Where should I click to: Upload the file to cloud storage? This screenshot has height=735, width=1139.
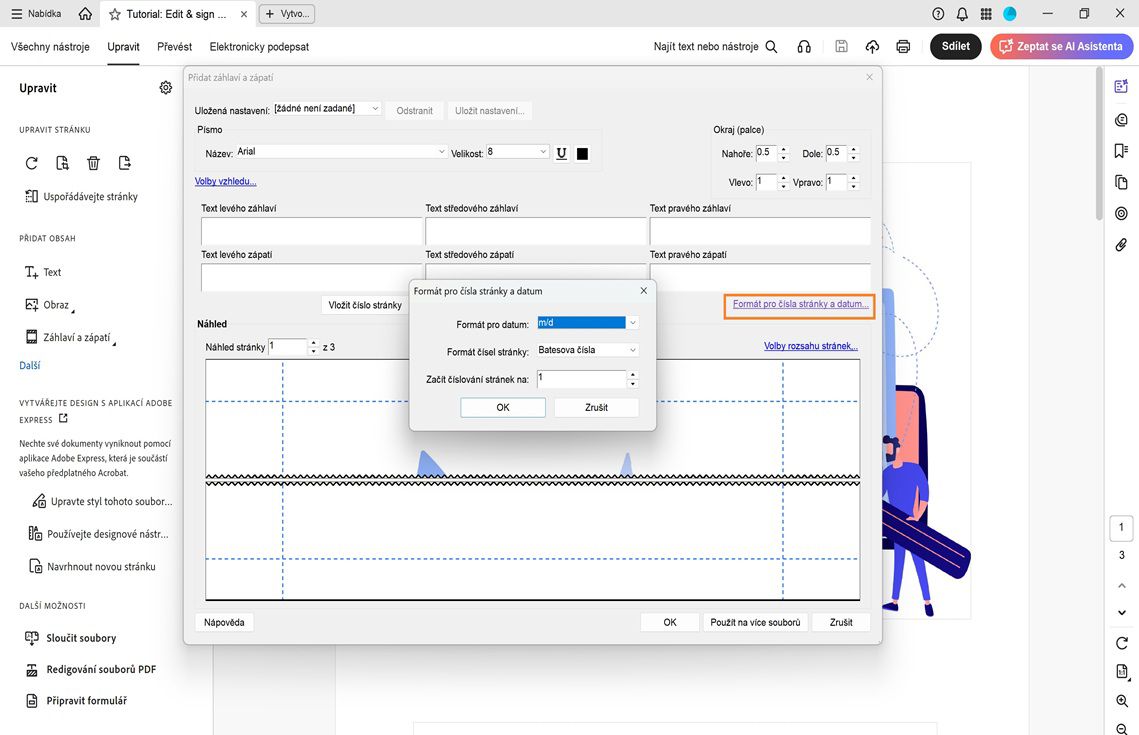[x=869, y=46]
